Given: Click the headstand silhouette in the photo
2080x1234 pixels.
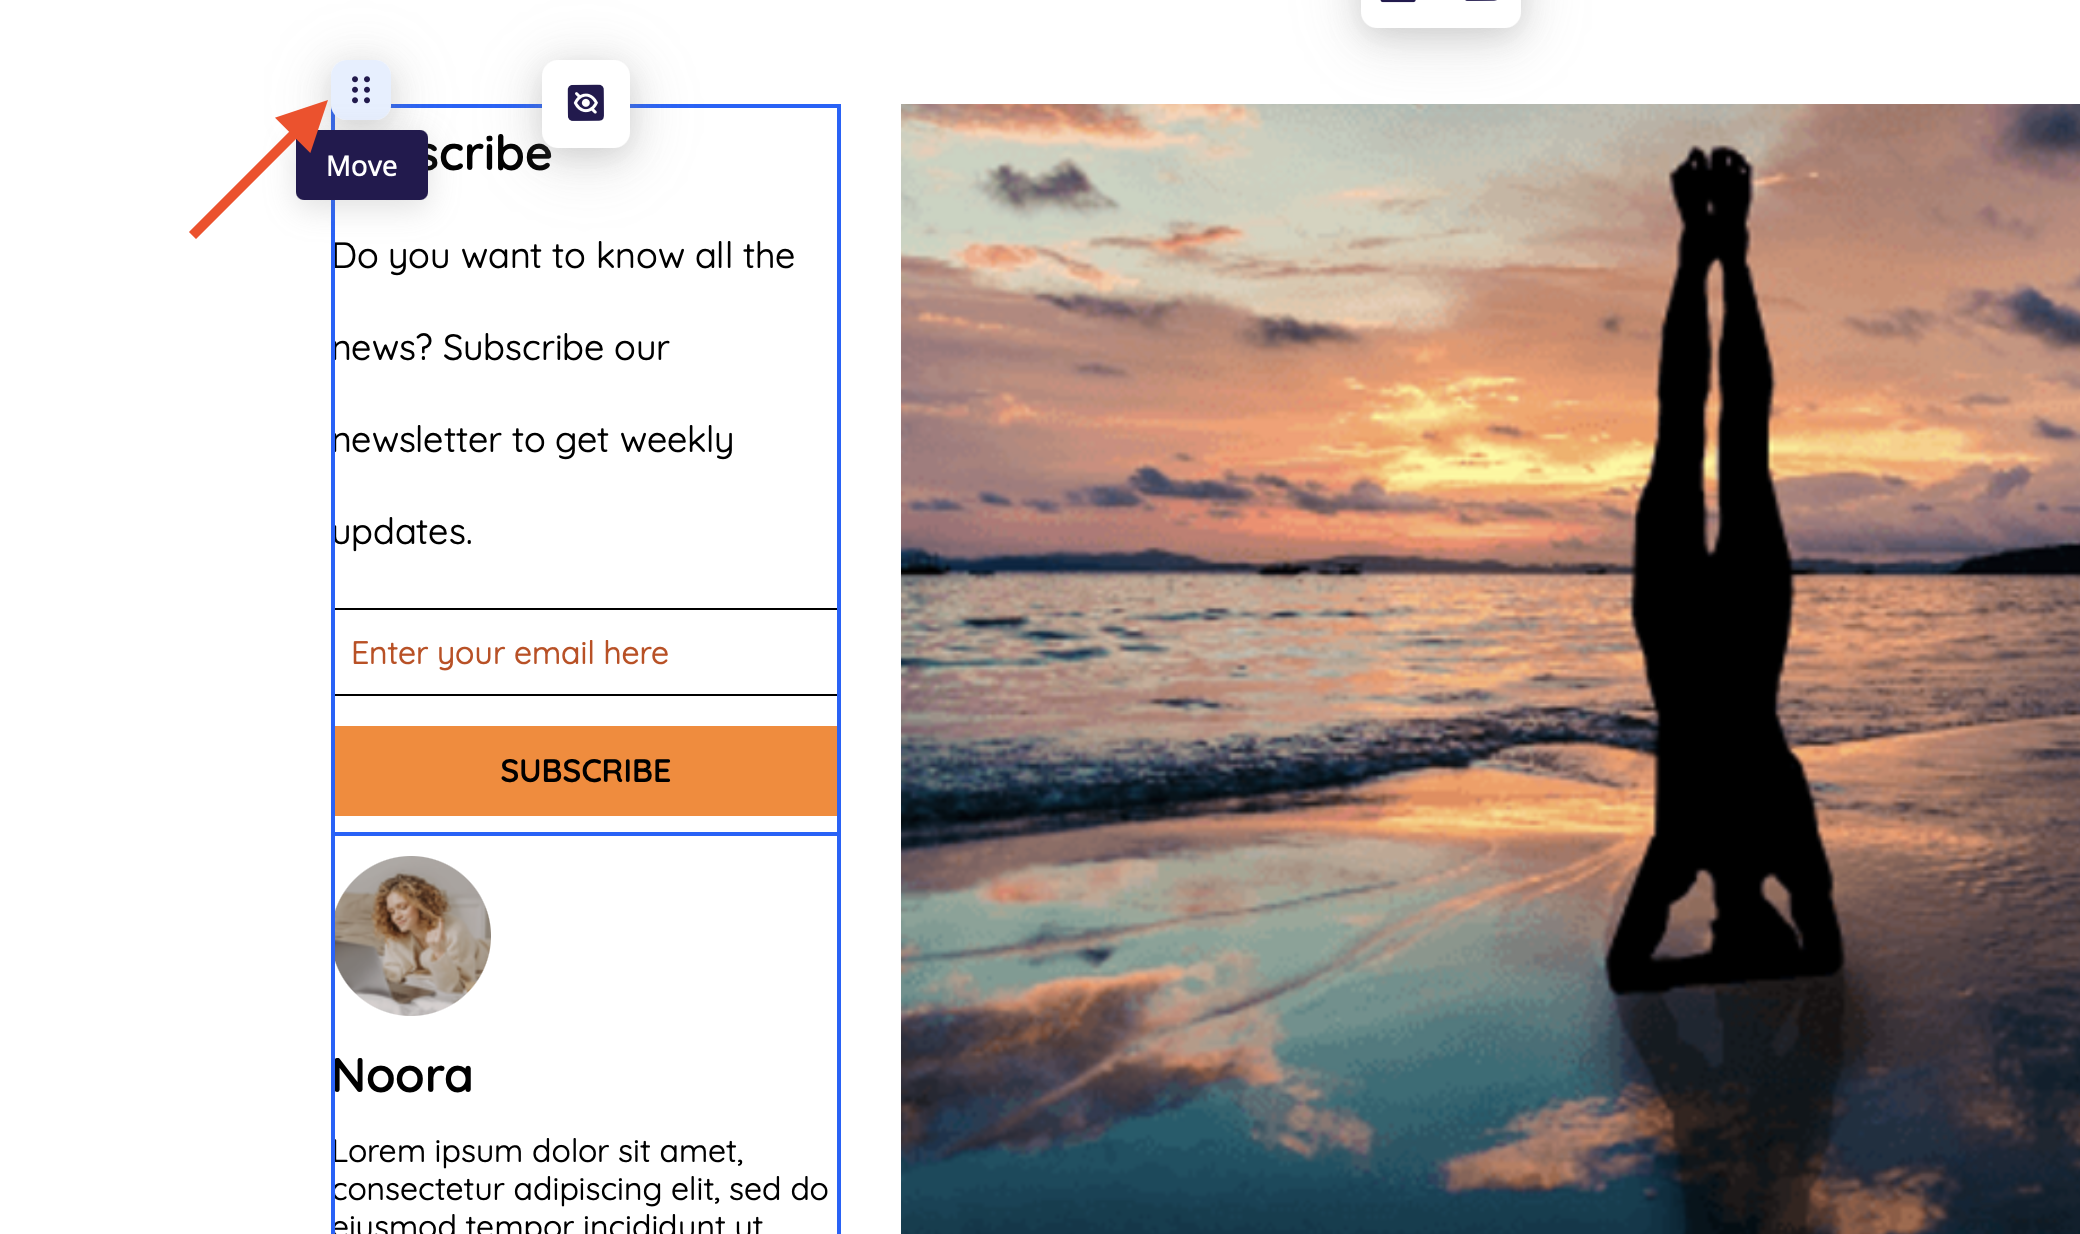Looking at the screenshot, I should pos(1720,570).
